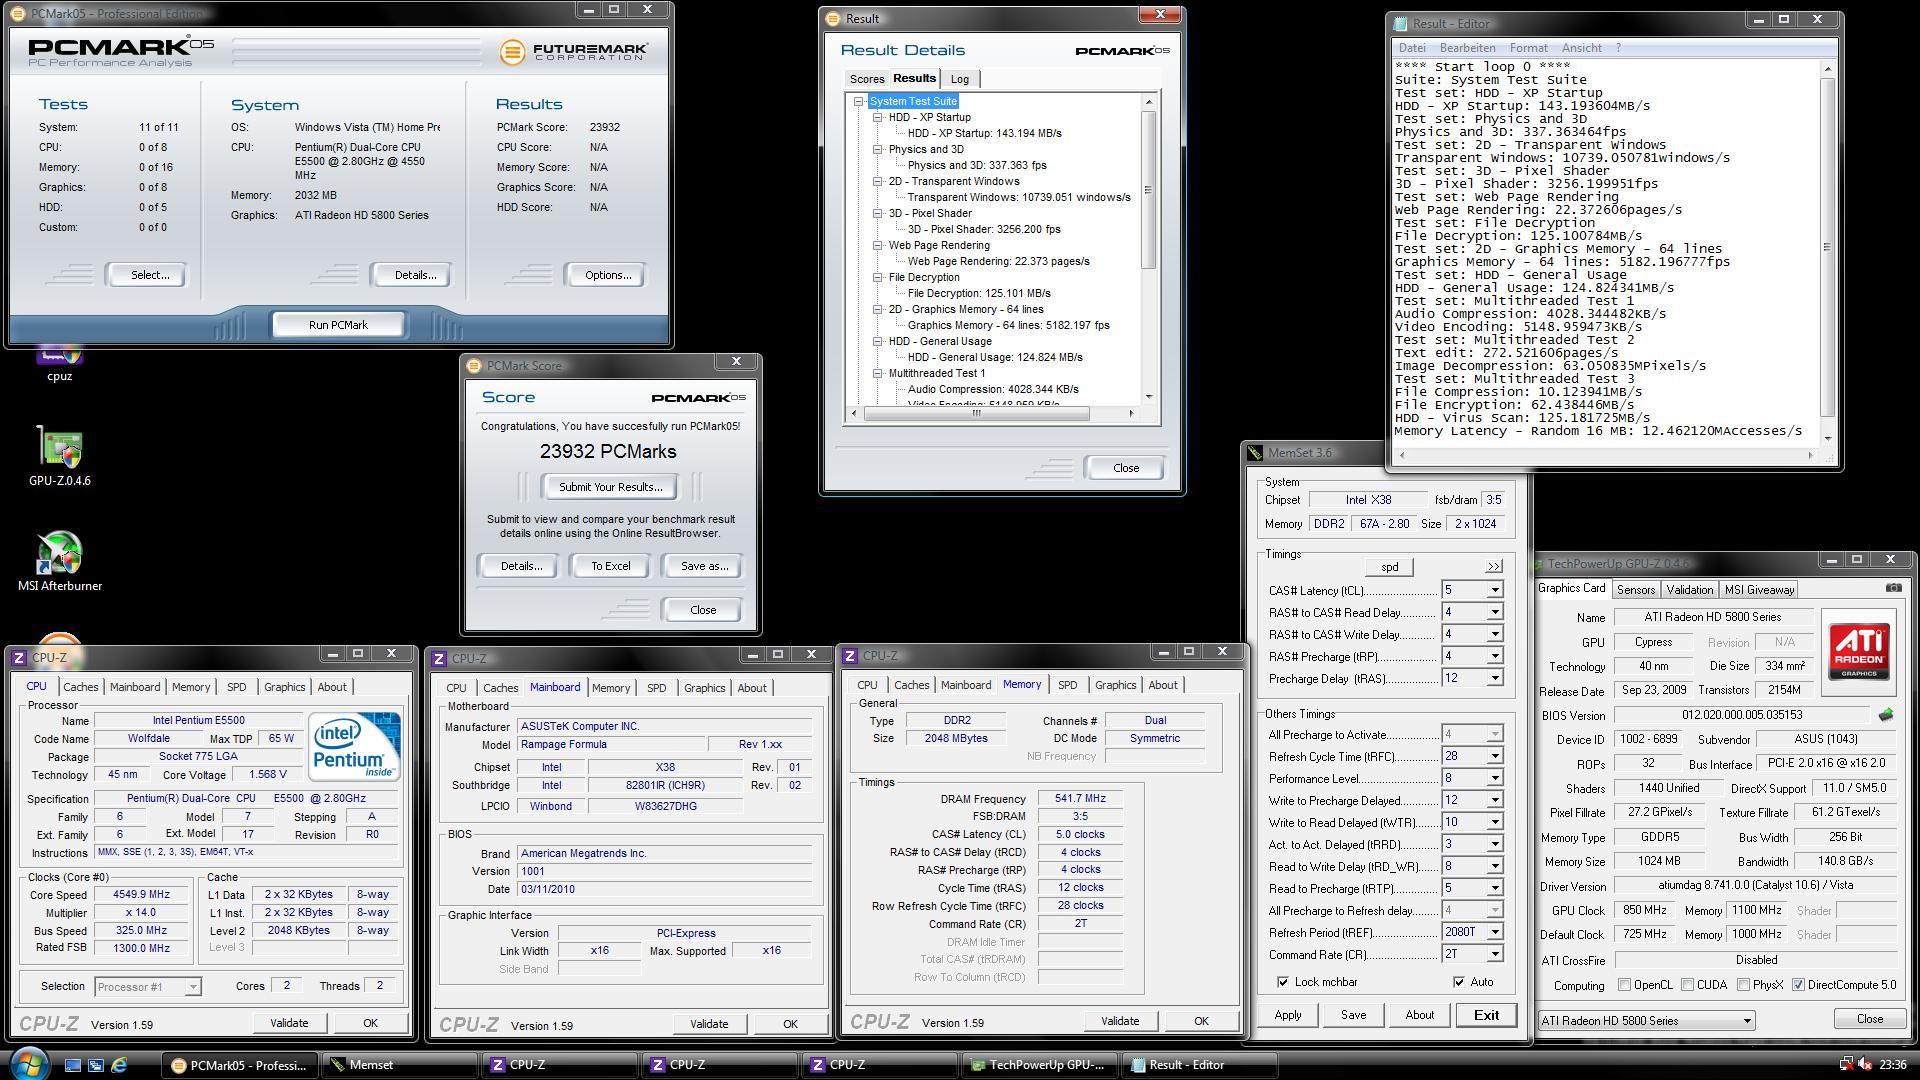Click the Switch Between Windows quick launch icon

tap(96, 1065)
